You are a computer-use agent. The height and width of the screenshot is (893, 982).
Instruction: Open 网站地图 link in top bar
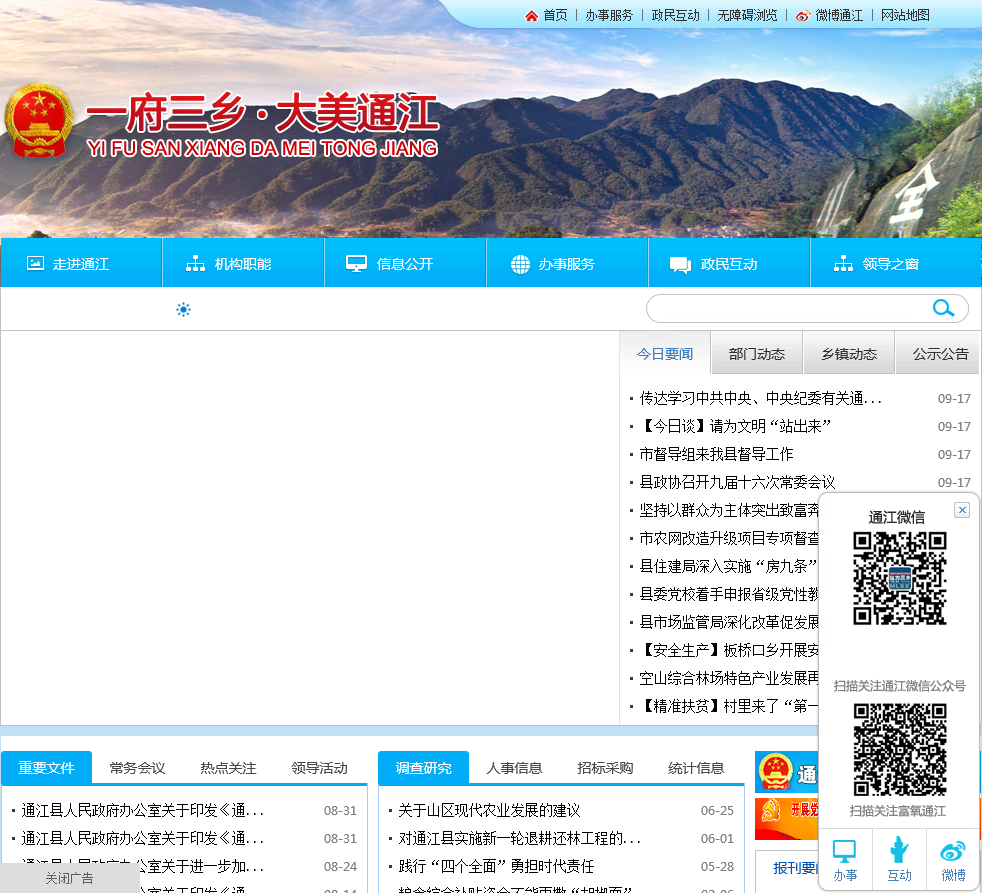[905, 16]
